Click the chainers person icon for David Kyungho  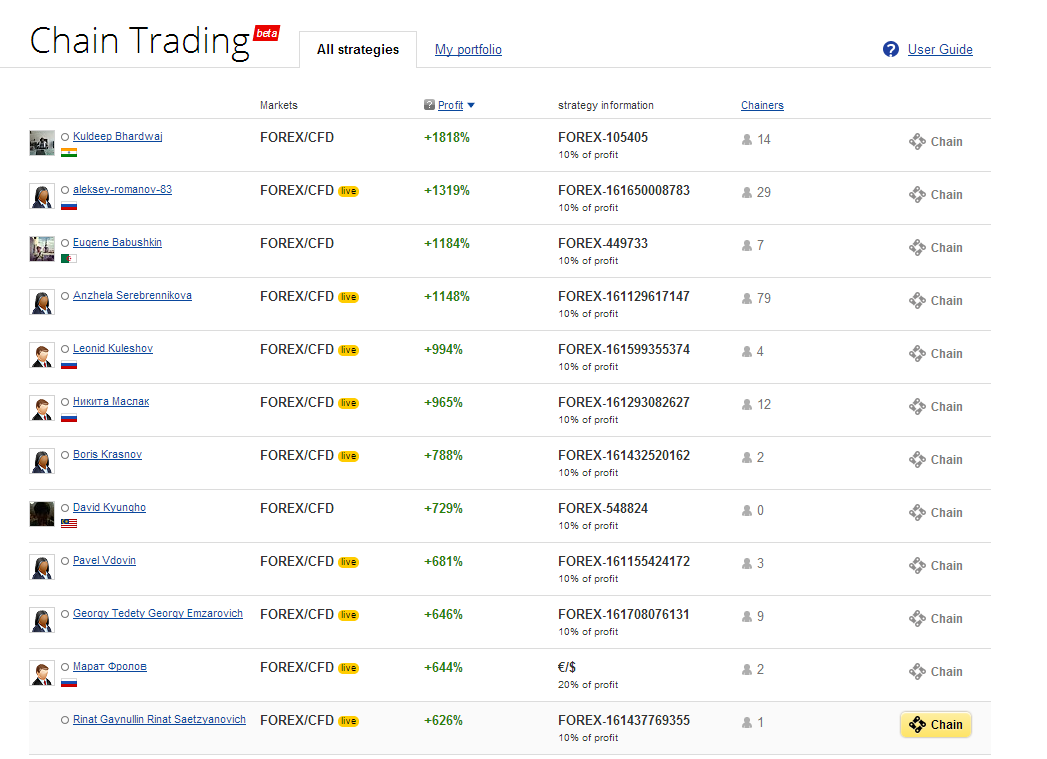point(746,510)
